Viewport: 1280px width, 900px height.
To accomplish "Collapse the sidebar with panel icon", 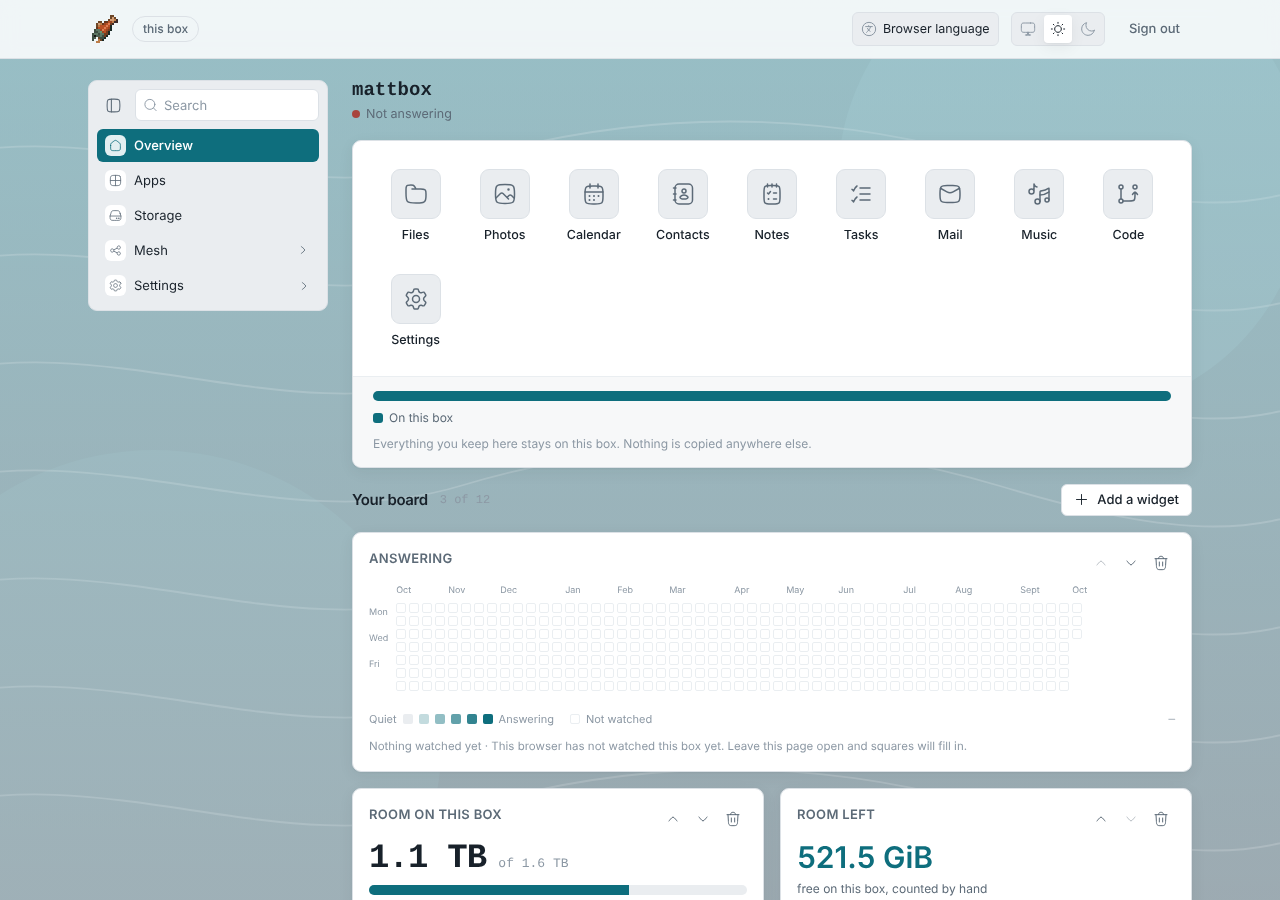I will coord(114,105).
